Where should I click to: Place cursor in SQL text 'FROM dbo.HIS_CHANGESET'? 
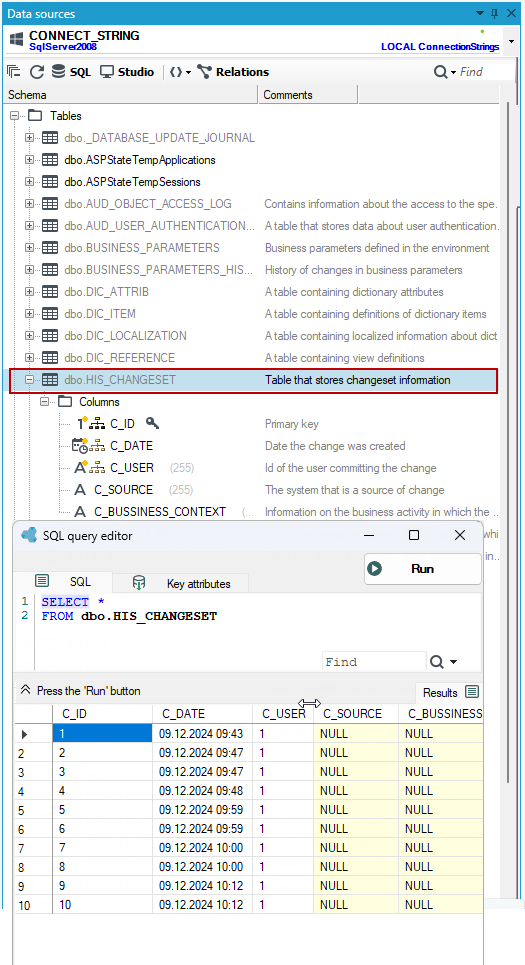pos(129,616)
